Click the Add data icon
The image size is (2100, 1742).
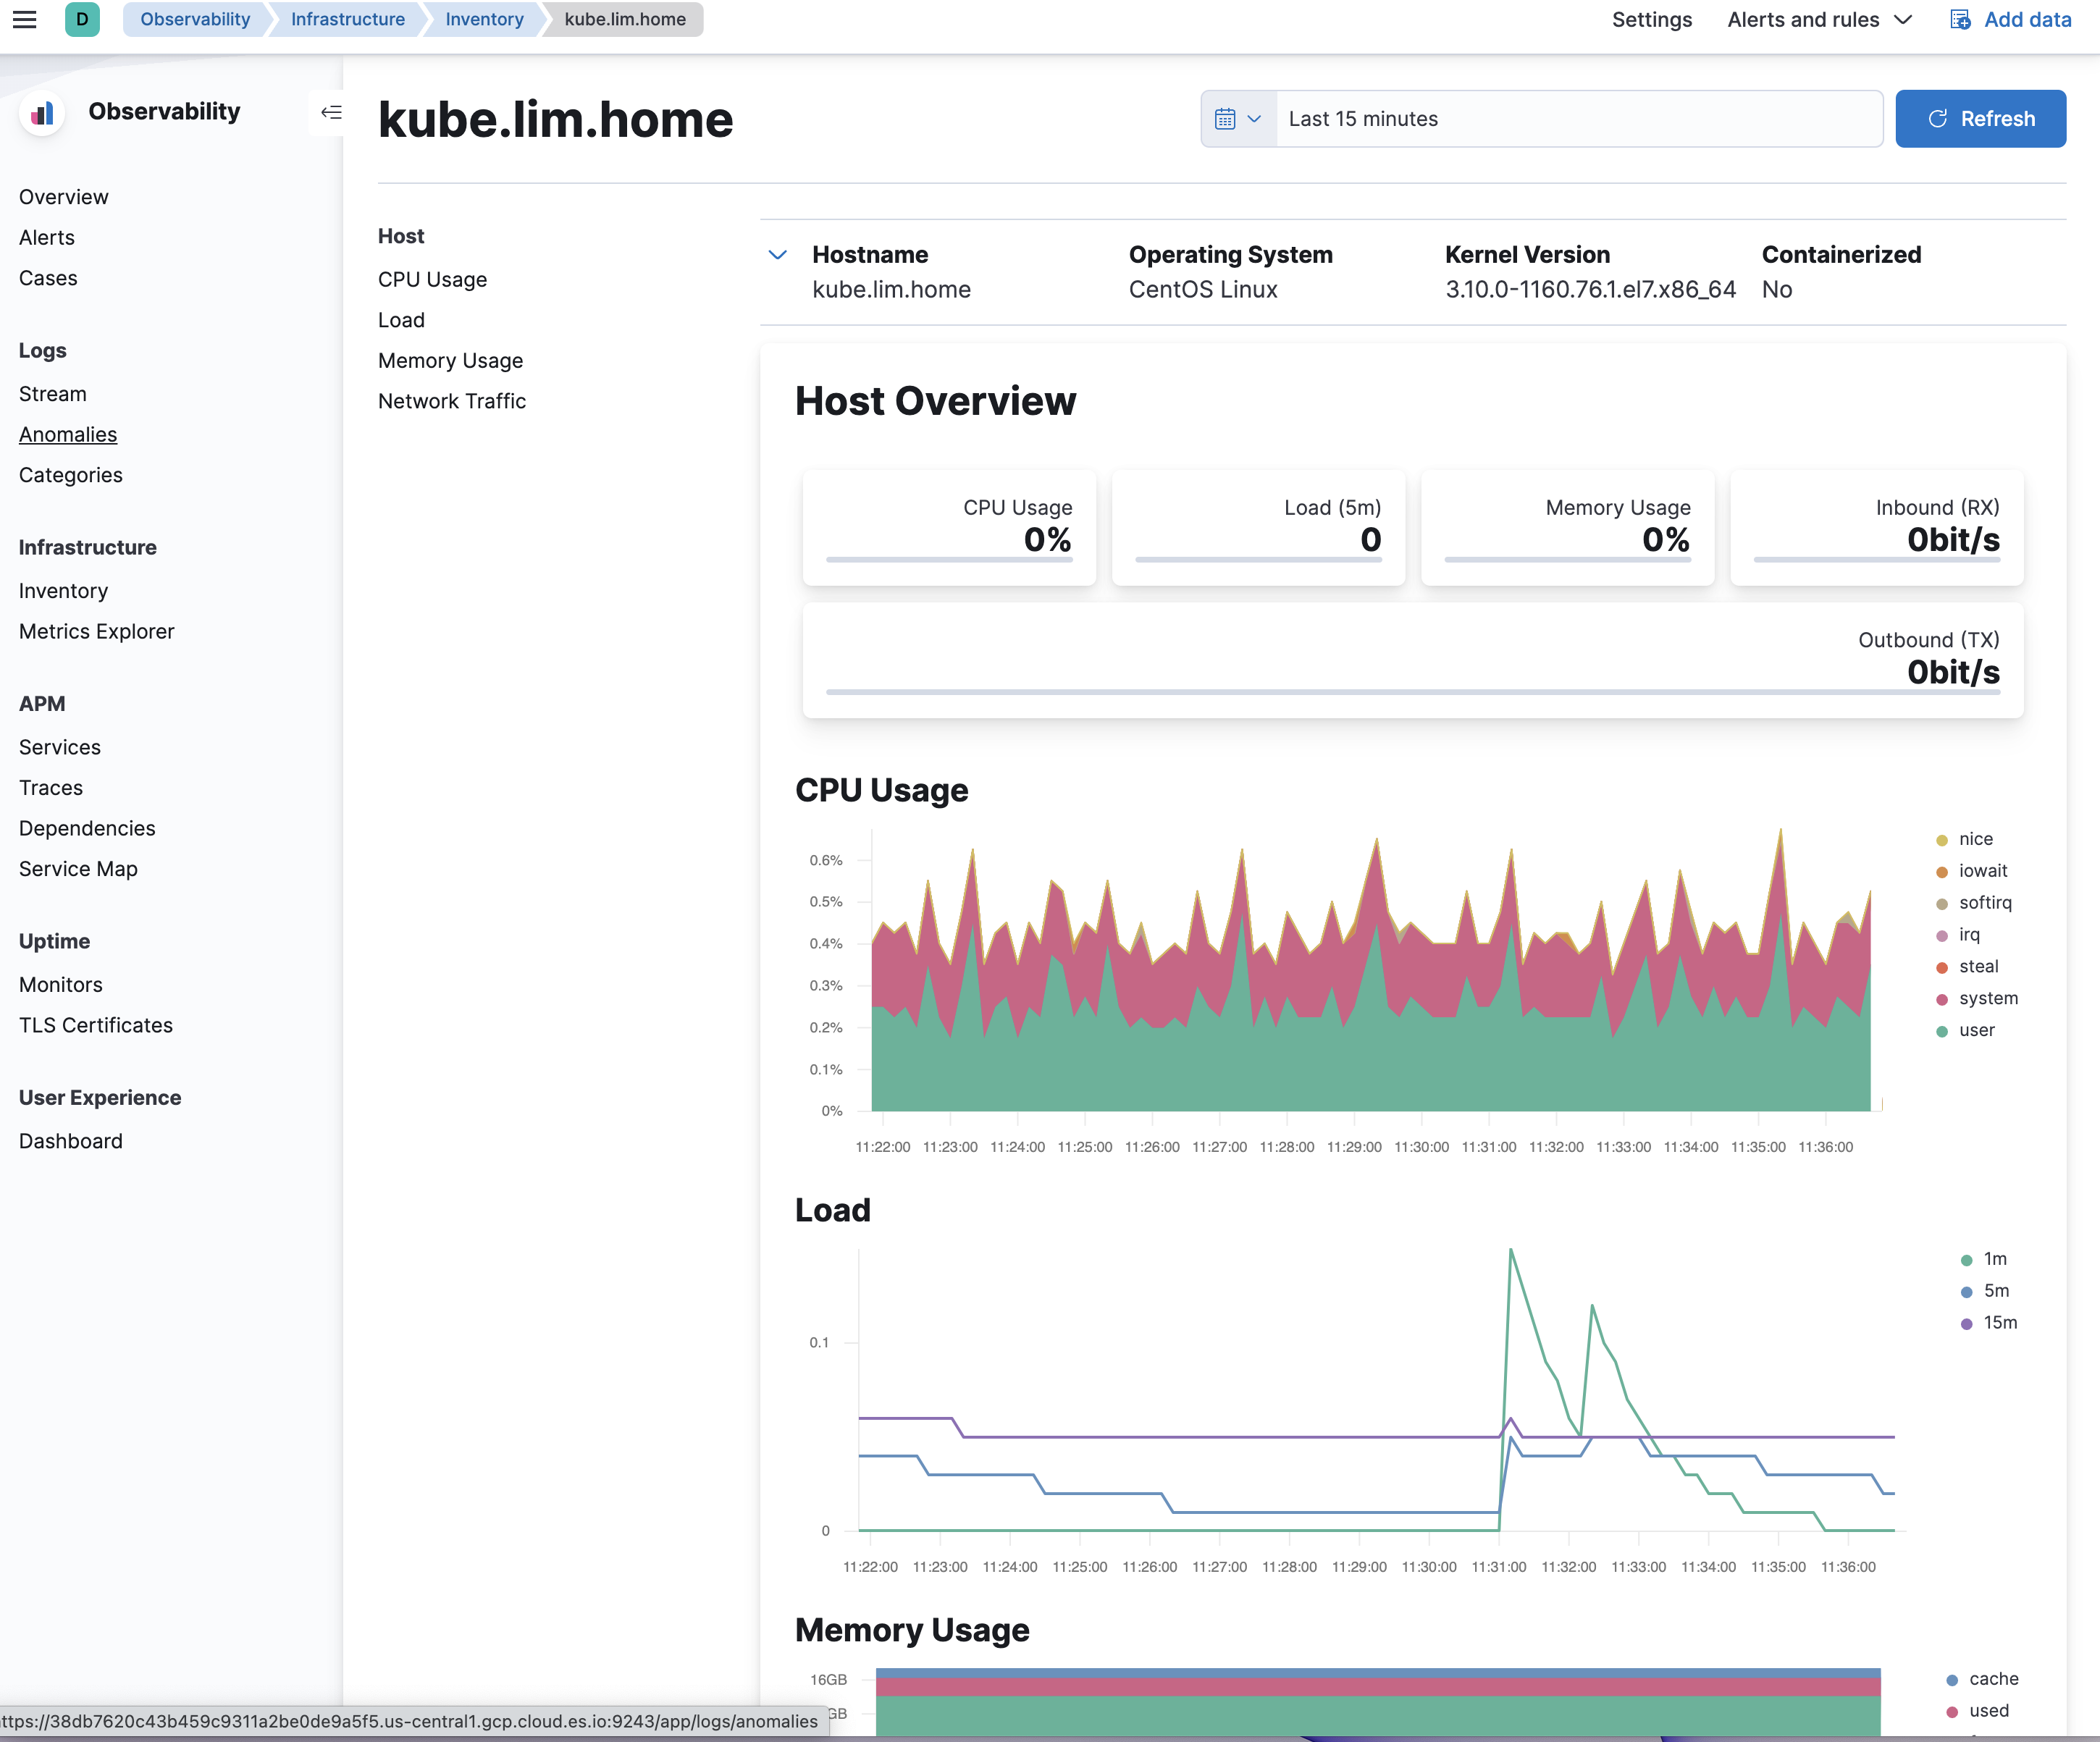click(1960, 19)
